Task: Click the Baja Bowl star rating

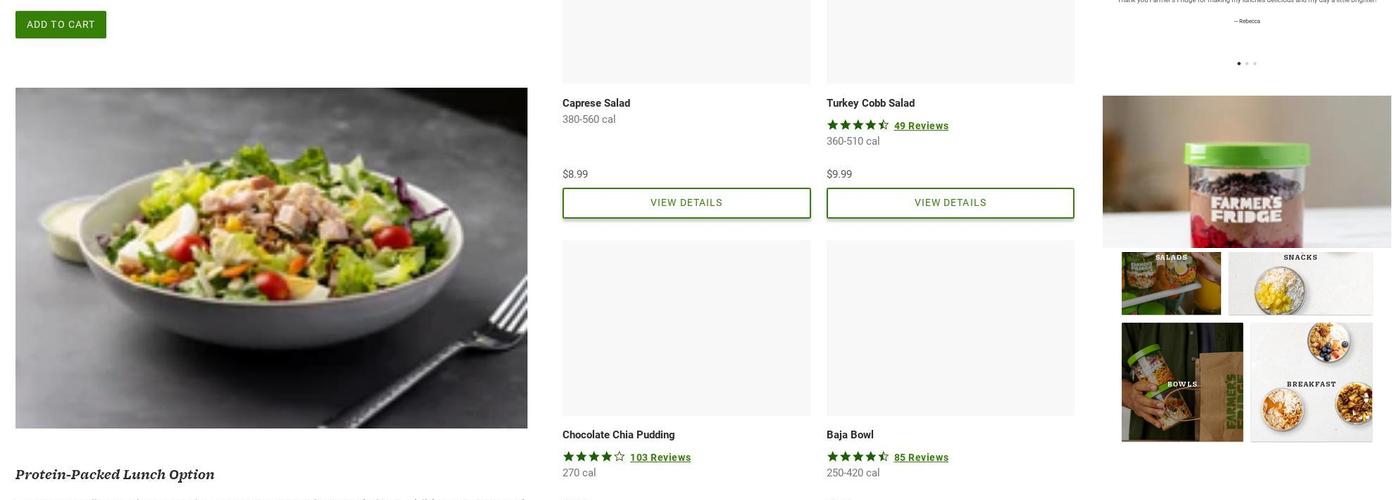Action: click(857, 458)
